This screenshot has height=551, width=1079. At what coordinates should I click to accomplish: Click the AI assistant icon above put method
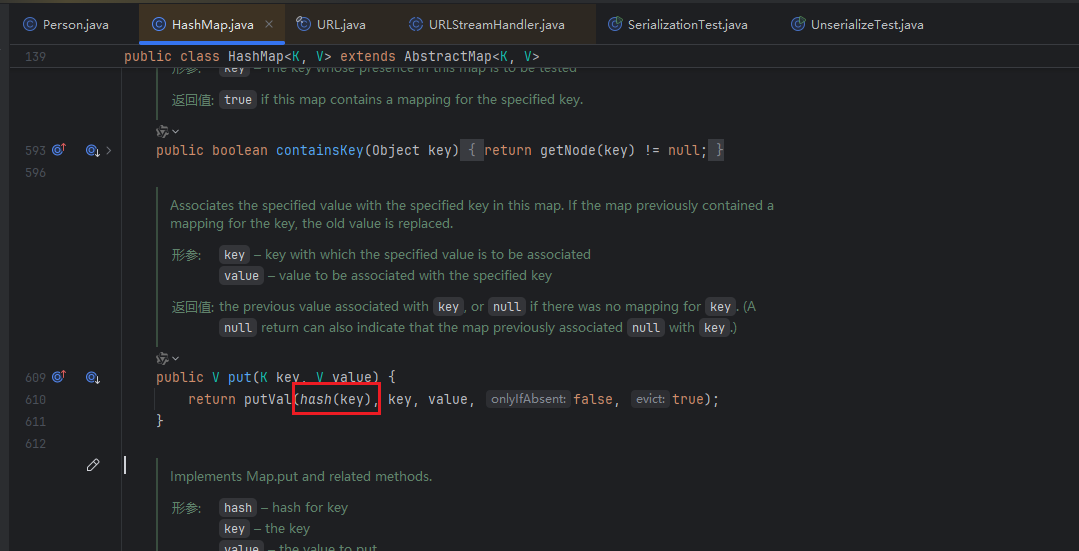(x=162, y=358)
